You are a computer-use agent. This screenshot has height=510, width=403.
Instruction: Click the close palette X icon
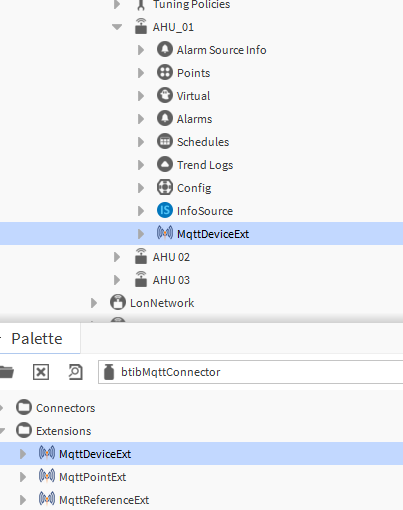[x=41, y=372]
